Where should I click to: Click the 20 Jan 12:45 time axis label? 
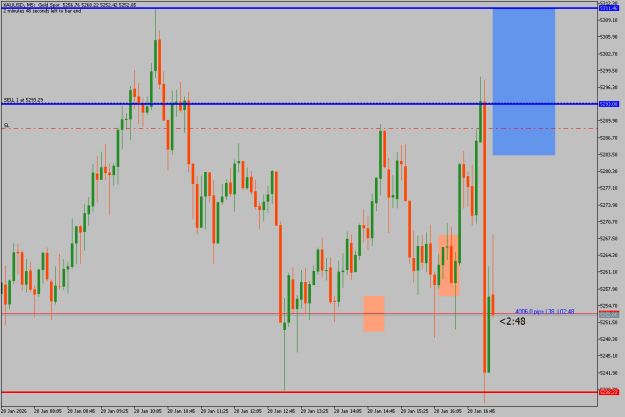[281, 411]
